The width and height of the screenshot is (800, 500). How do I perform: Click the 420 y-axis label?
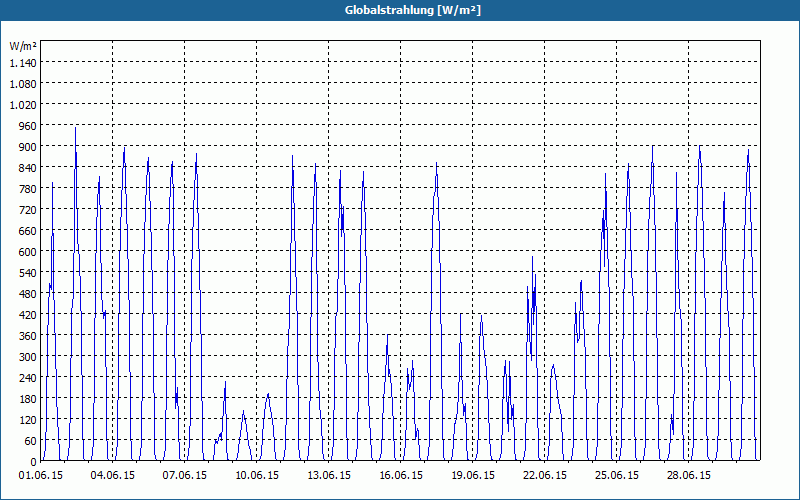point(28,315)
